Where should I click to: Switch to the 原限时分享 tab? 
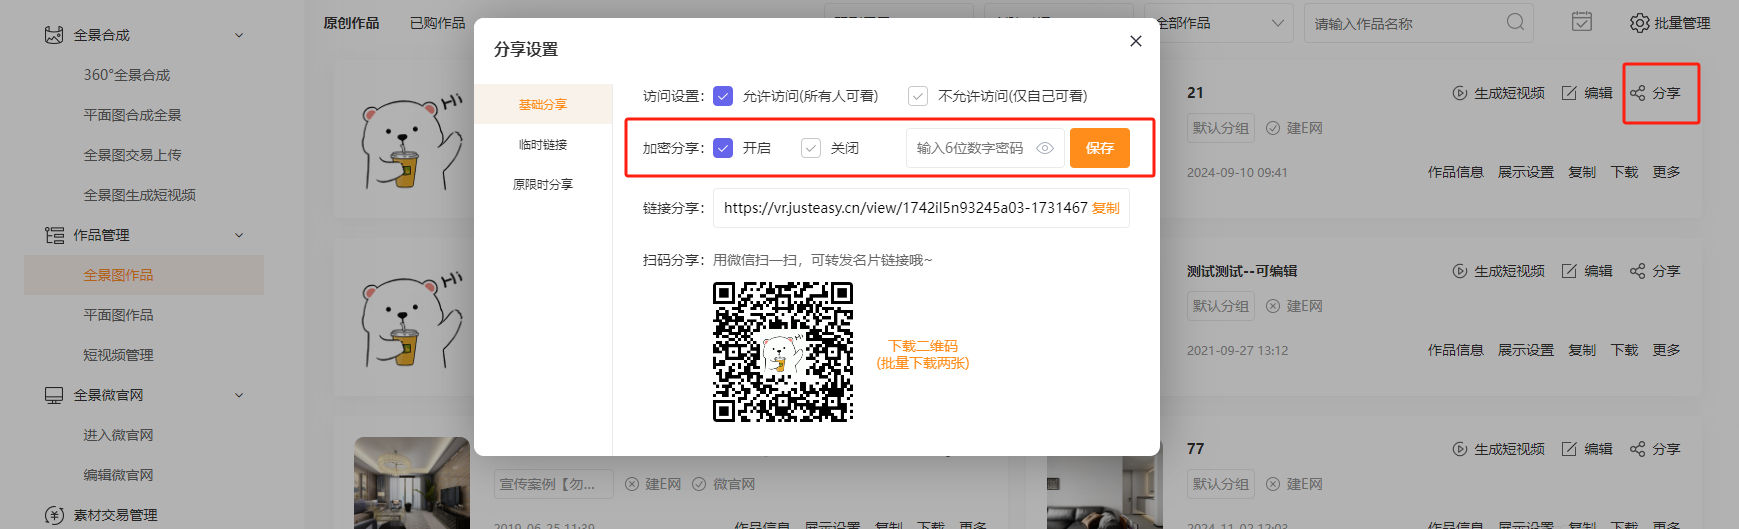pyautogui.click(x=543, y=184)
